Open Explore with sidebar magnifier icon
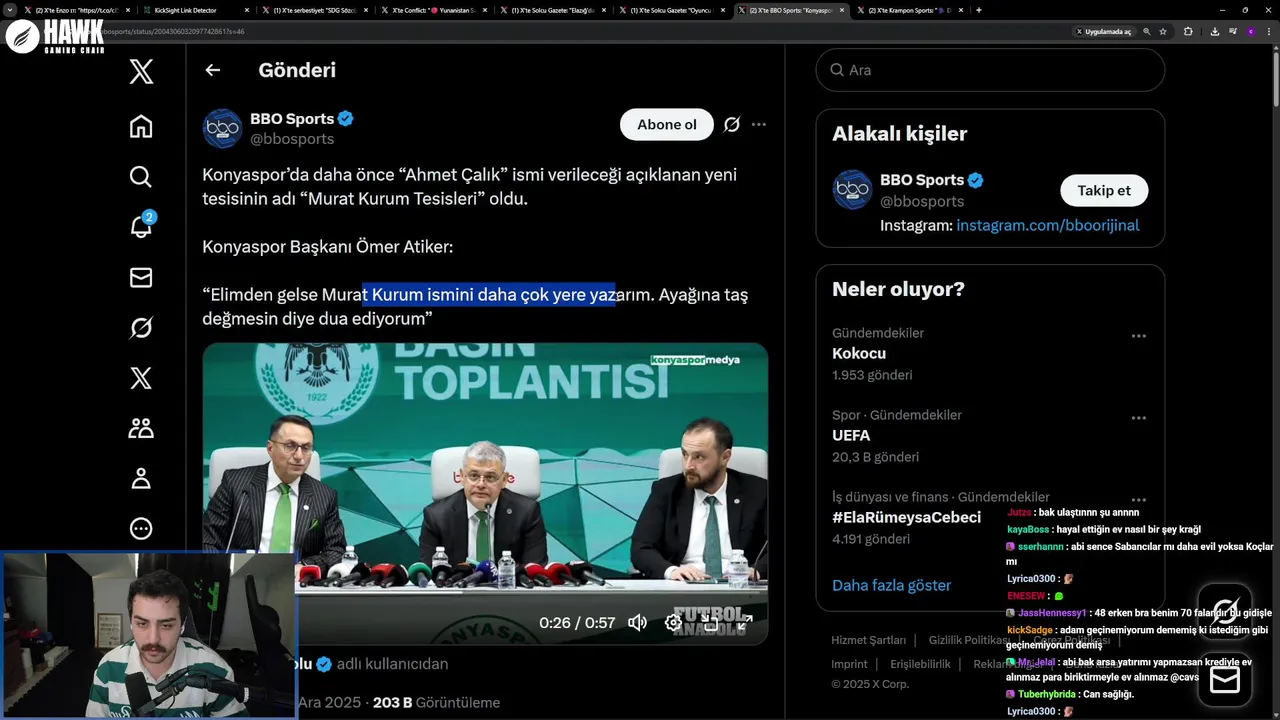This screenshot has width=1280, height=720. pos(141,177)
